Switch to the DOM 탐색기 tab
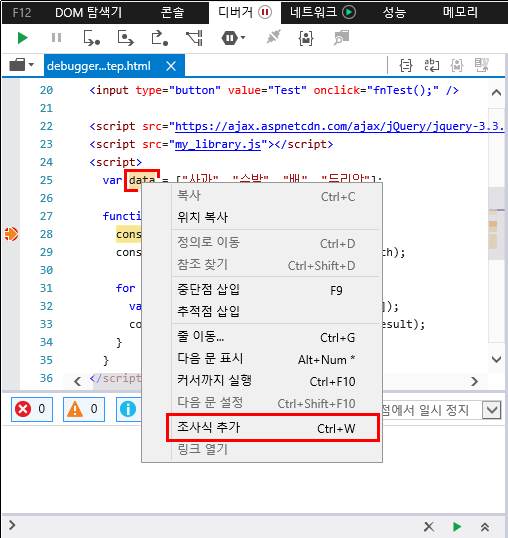 tap(88, 13)
